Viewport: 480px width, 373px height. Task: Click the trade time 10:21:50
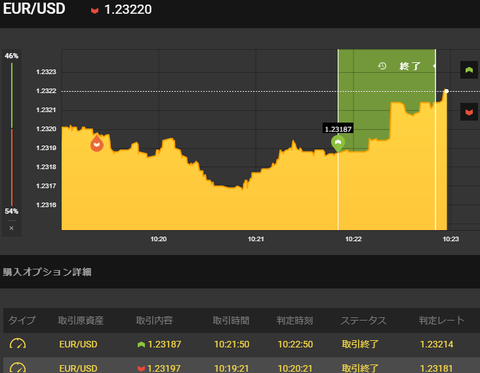(232, 344)
